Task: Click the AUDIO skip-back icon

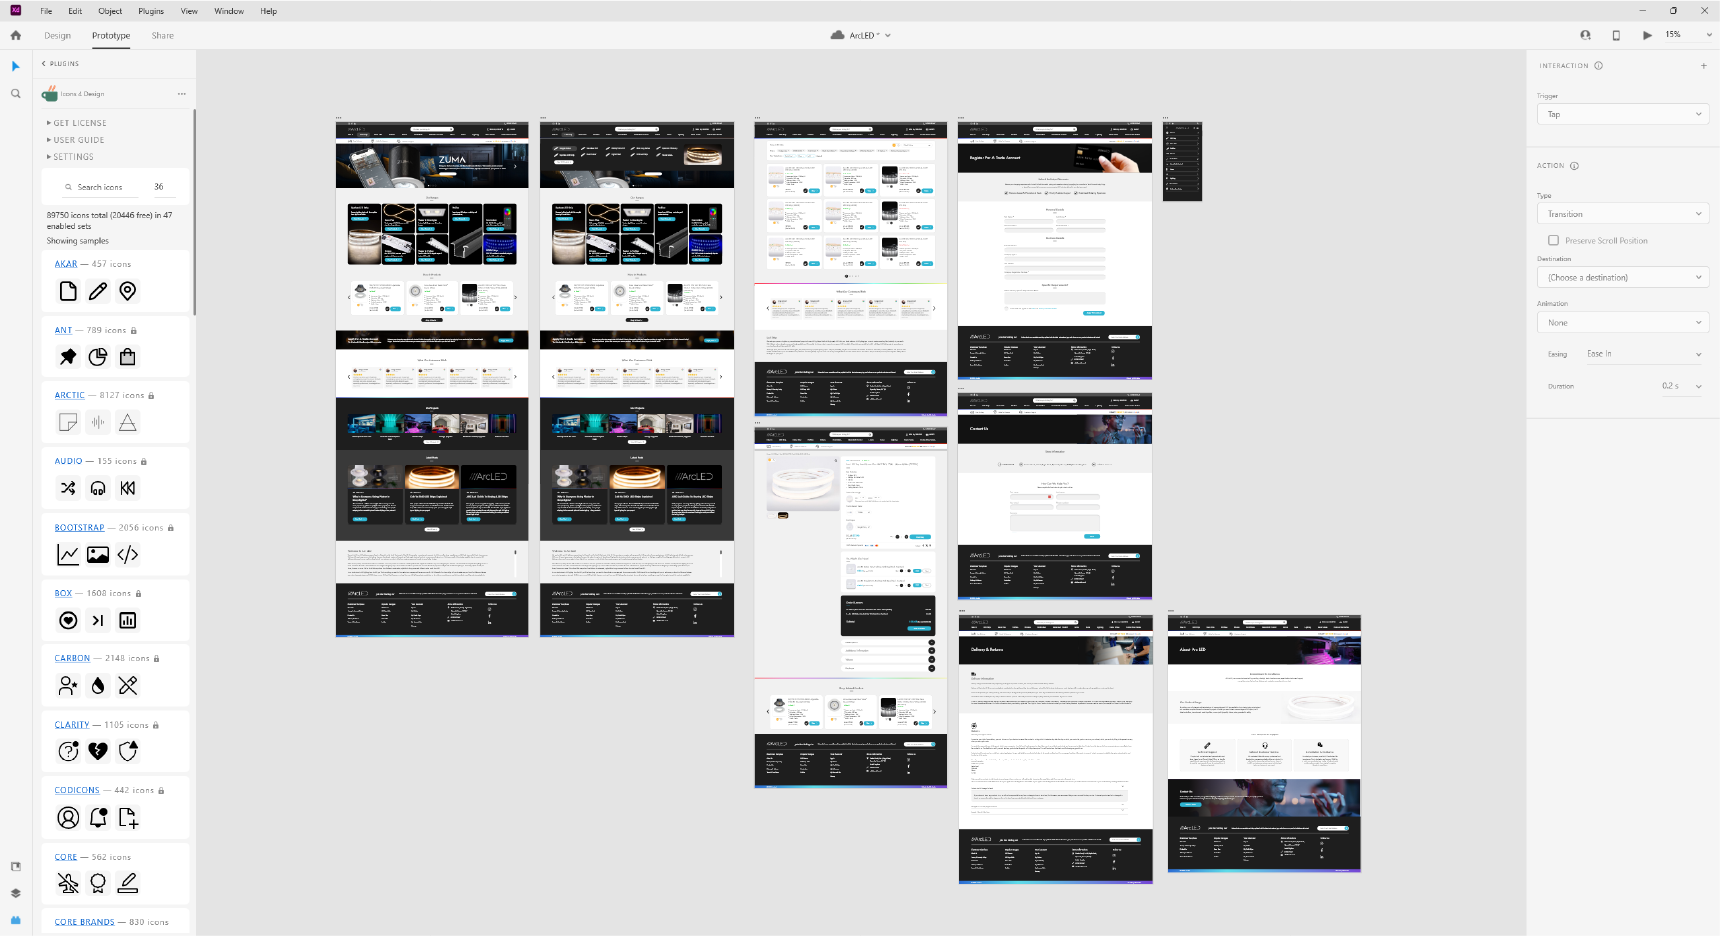Action: [x=128, y=488]
